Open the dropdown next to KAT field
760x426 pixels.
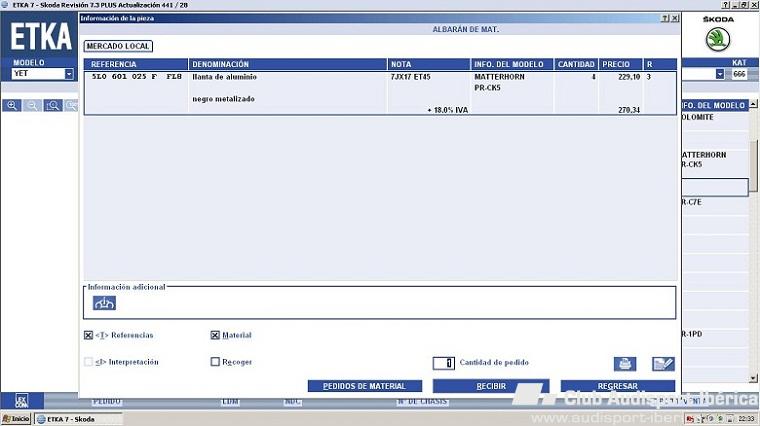click(719, 74)
